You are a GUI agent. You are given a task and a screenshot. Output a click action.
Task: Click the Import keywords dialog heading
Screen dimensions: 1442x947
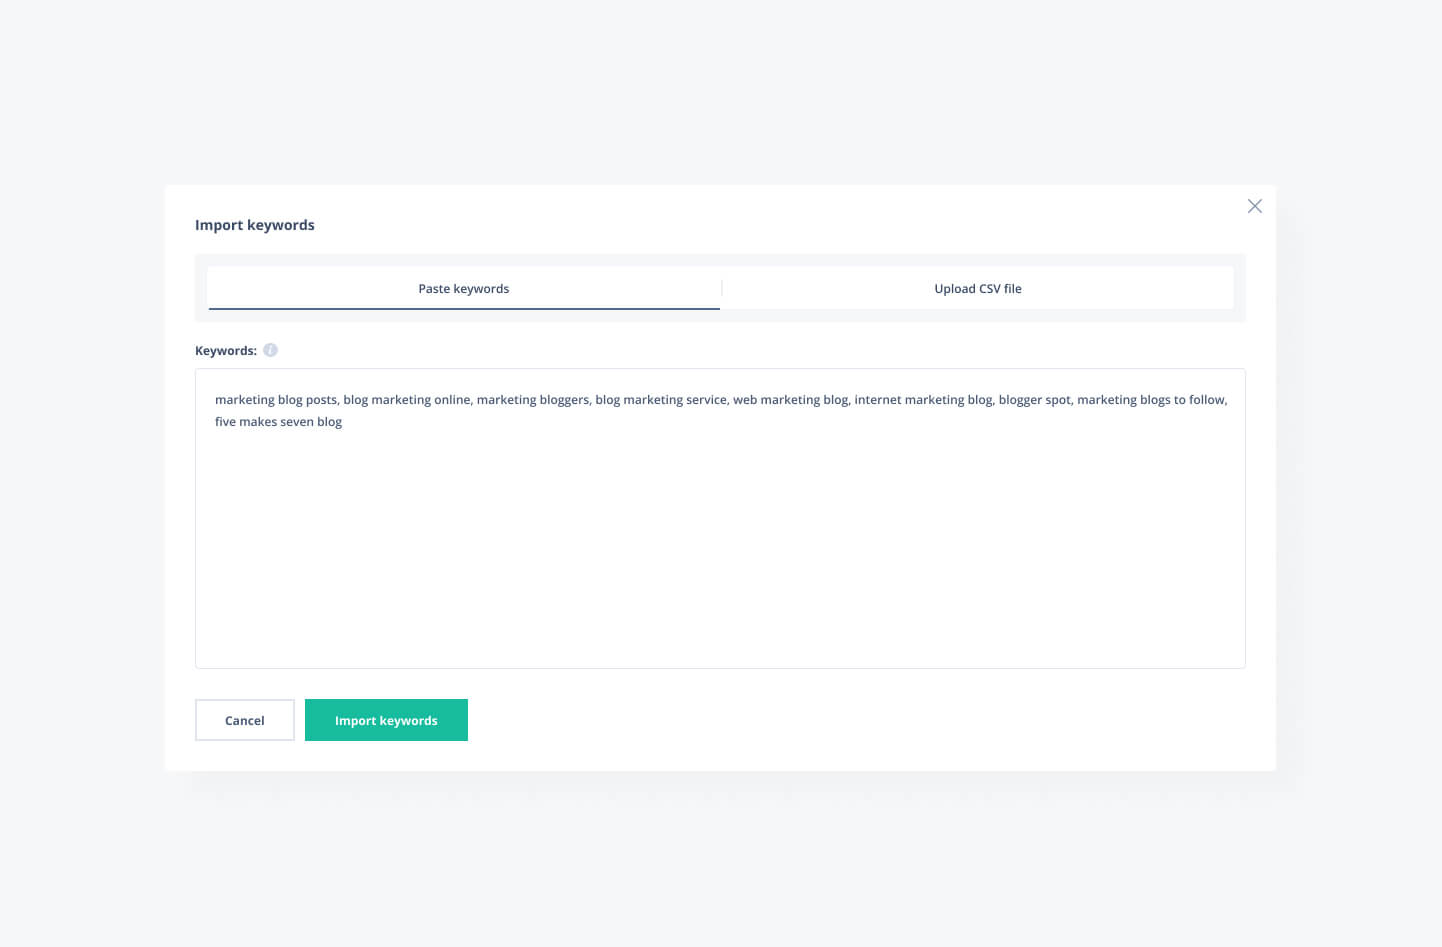click(254, 225)
